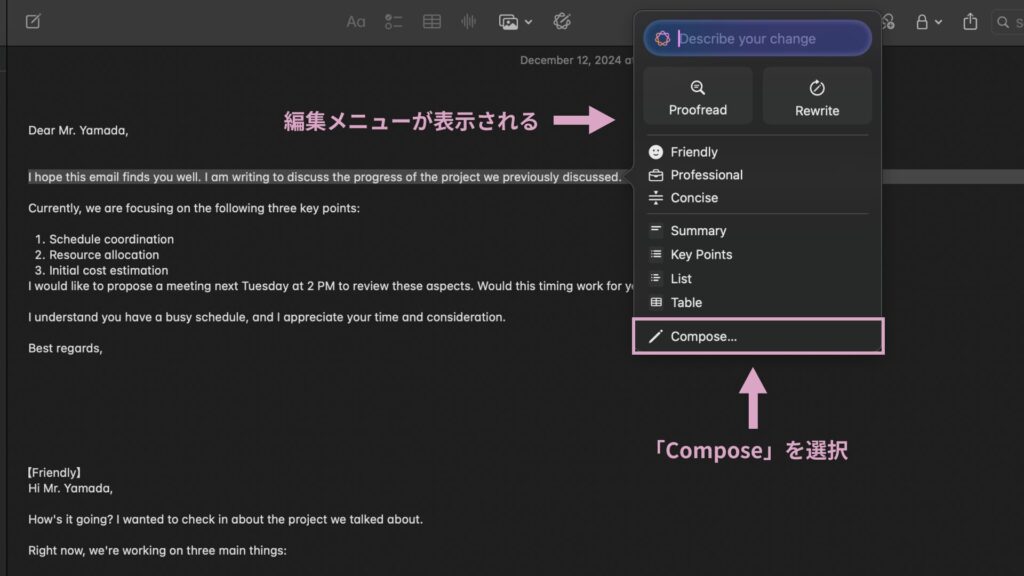Select the Concise option
This screenshot has width=1024, height=576.
coord(695,197)
